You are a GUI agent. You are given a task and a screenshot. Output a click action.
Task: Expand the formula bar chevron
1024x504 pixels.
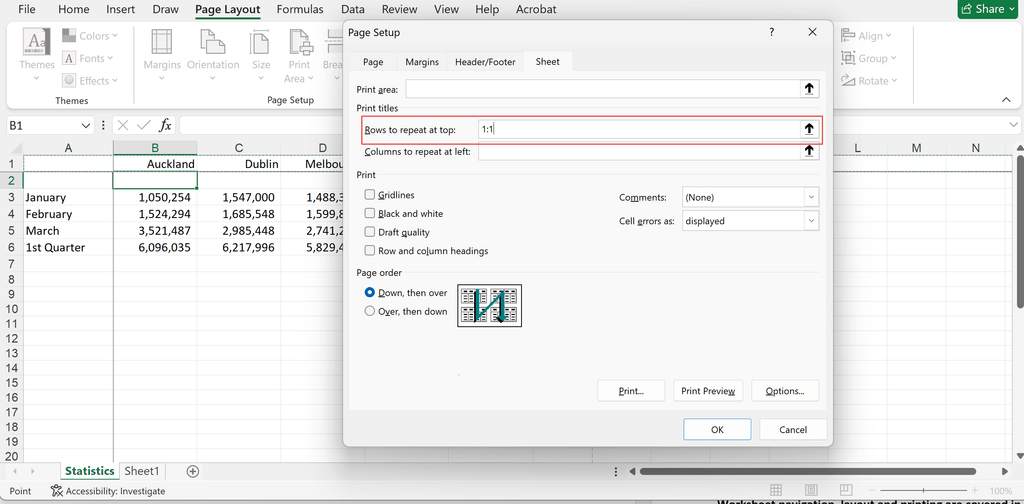1014,125
